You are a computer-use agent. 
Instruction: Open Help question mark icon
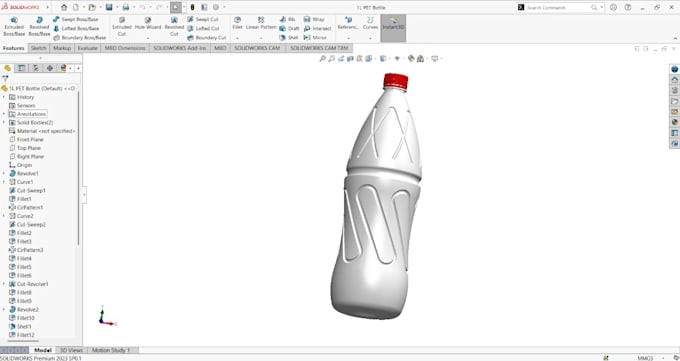tap(628, 7)
